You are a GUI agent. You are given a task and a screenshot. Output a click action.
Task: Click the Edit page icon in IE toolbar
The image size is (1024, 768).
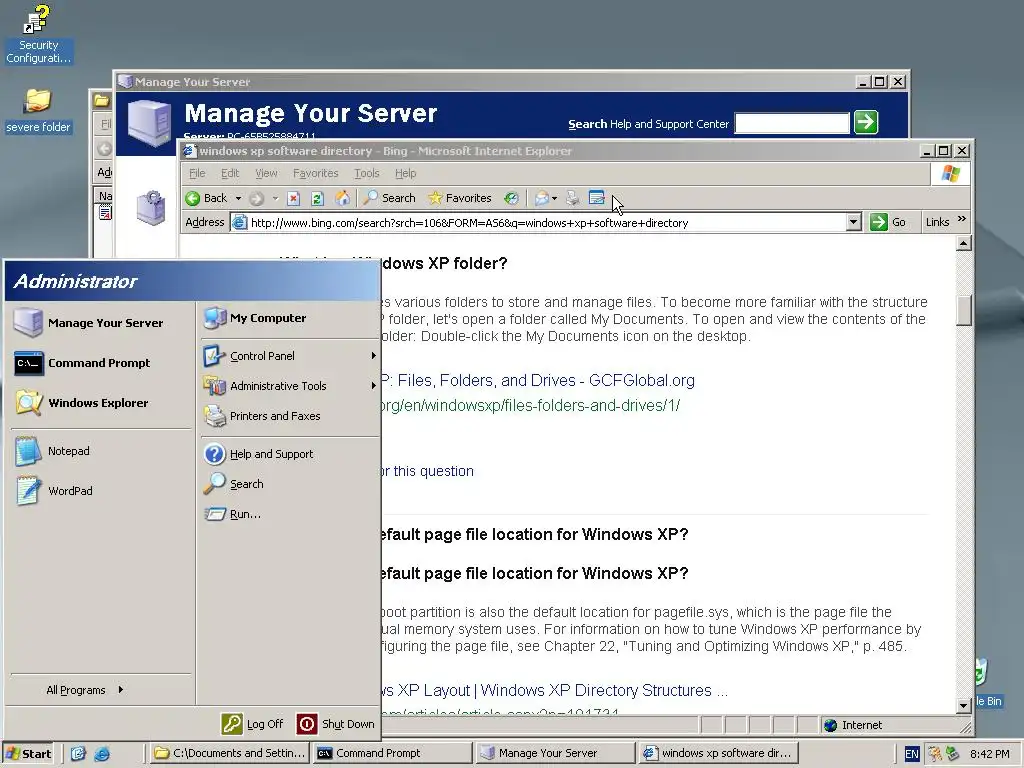pos(596,198)
